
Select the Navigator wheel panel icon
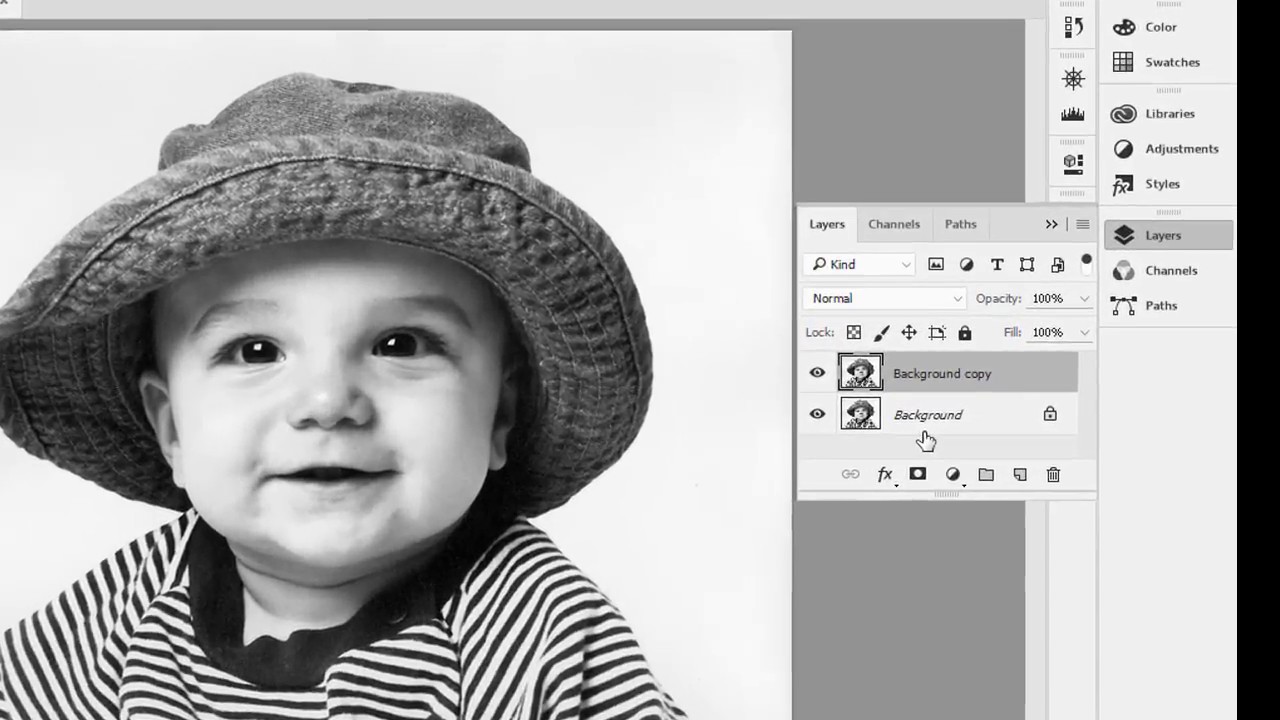[x=1073, y=79]
